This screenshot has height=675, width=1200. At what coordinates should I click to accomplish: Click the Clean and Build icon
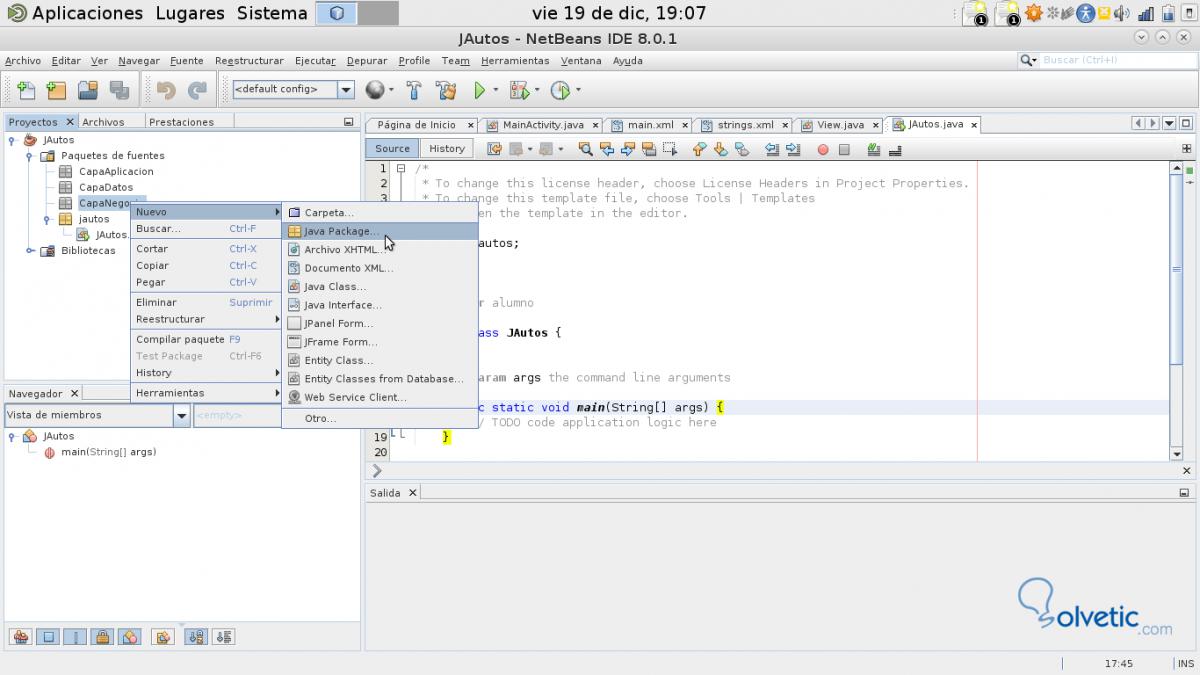[x=446, y=90]
